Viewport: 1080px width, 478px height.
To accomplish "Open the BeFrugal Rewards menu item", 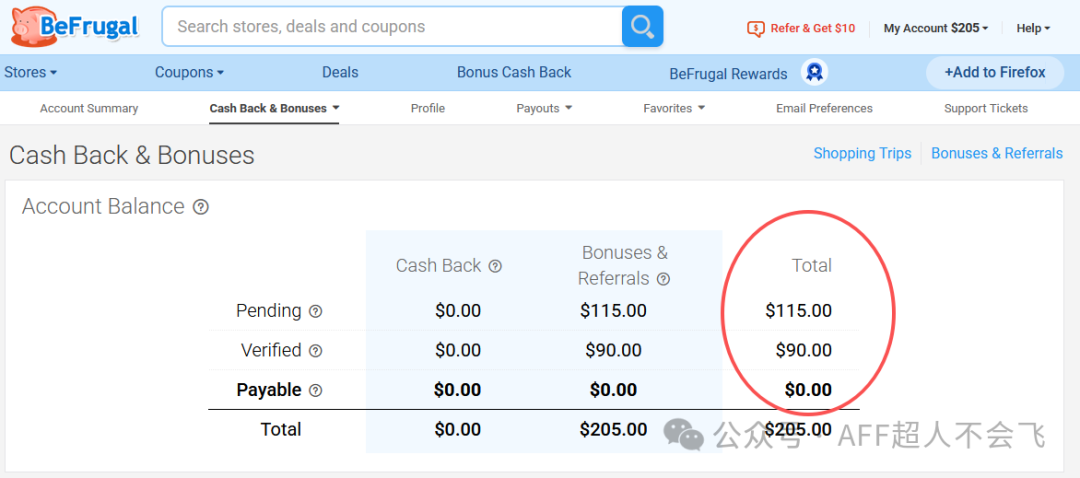I will click(x=728, y=74).
